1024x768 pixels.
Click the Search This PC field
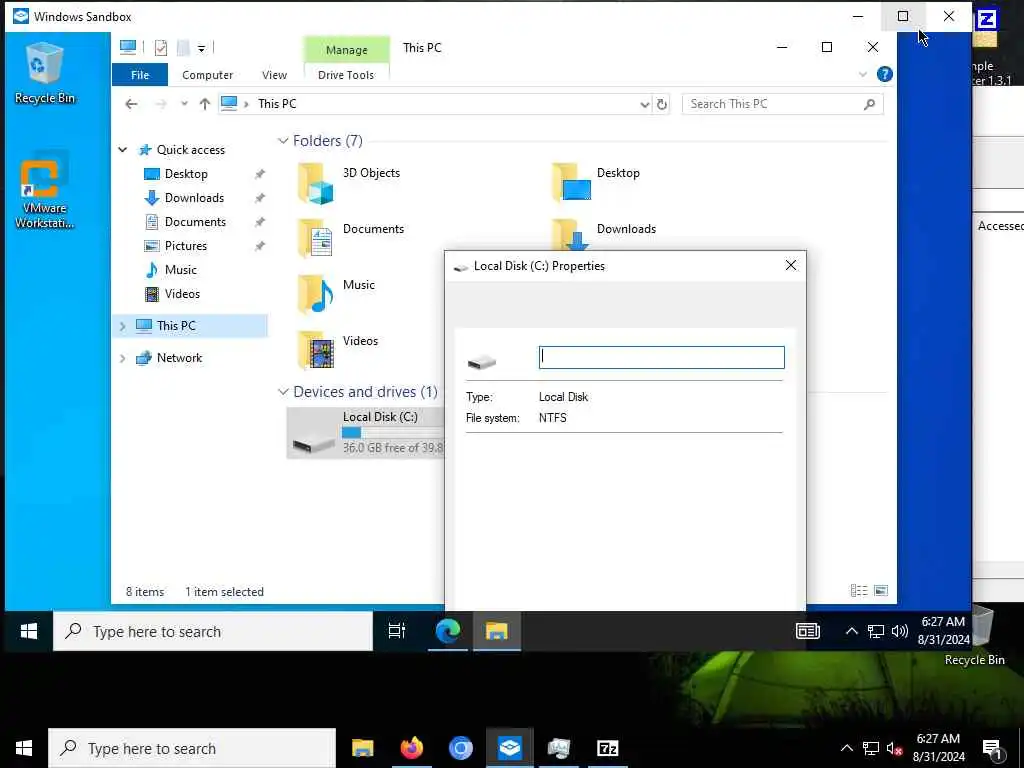[x=782, y=104]
